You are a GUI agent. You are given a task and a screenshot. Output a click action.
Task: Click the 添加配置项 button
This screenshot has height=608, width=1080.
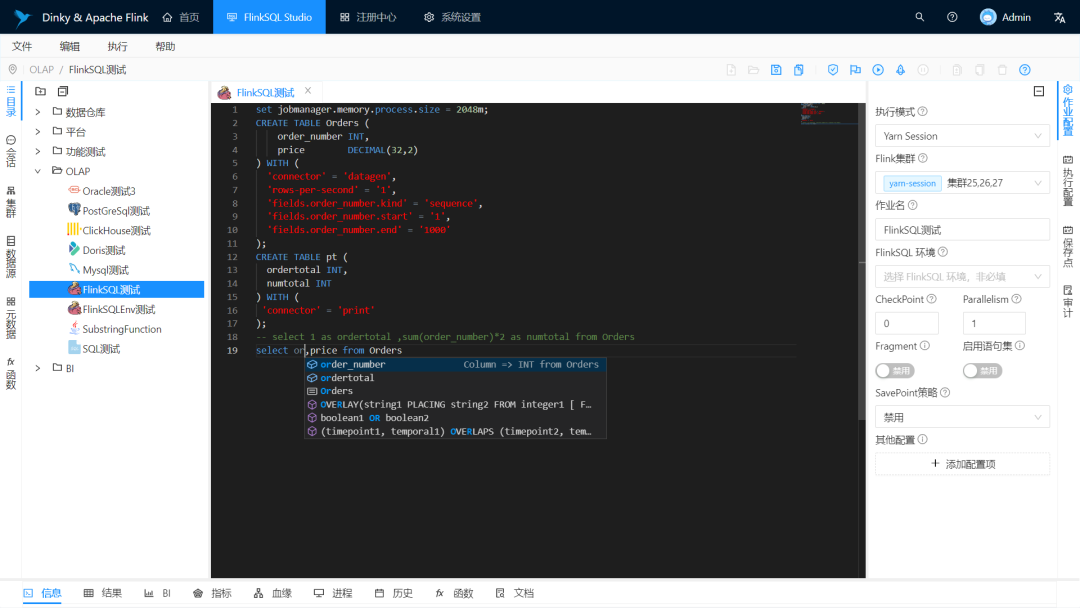pos(962,463)
